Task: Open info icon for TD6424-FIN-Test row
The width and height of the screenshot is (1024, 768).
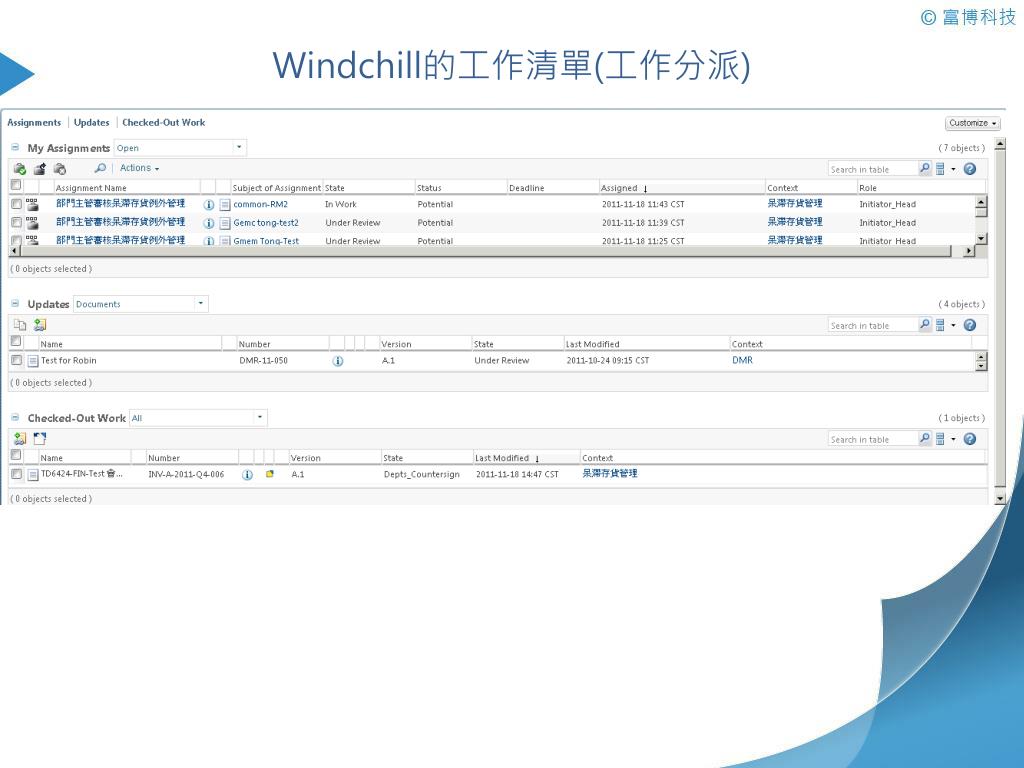Action: (247, 475)
